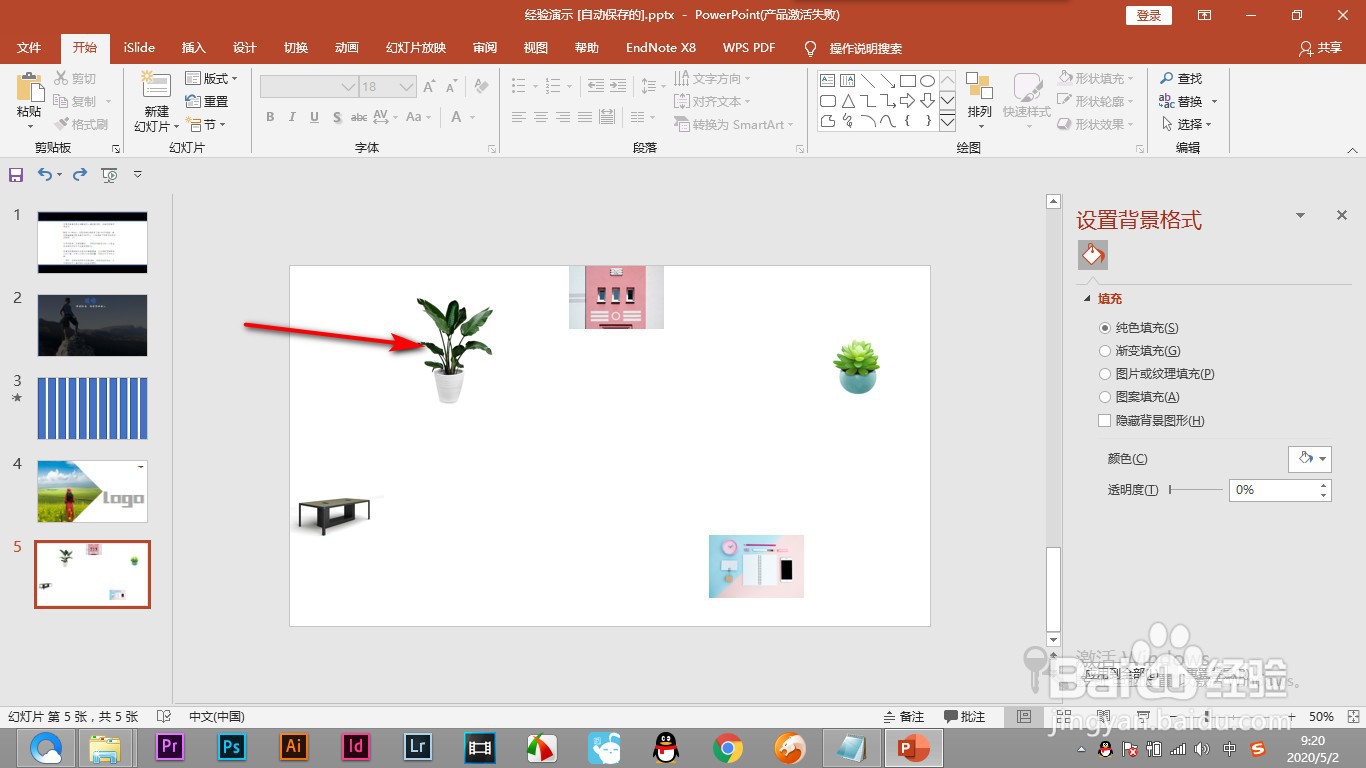Image resolution: width=1366 pixels, height=768 pixels.
Task: Click the Paste clipboard icon
Action: click(29, 87)
